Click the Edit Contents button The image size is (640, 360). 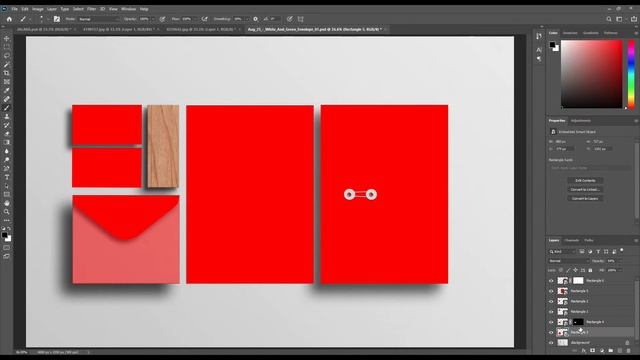tap(585, 180)
